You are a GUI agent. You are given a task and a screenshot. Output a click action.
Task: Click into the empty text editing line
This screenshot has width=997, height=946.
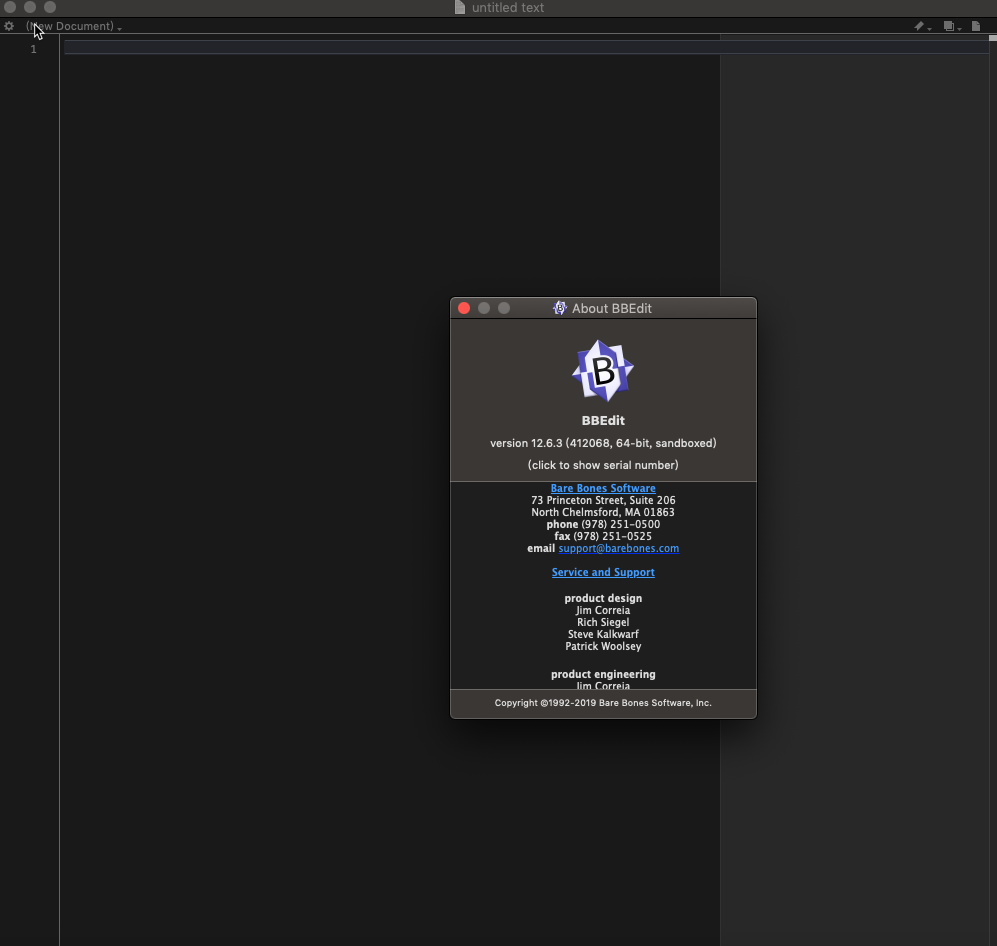[526, 48]
